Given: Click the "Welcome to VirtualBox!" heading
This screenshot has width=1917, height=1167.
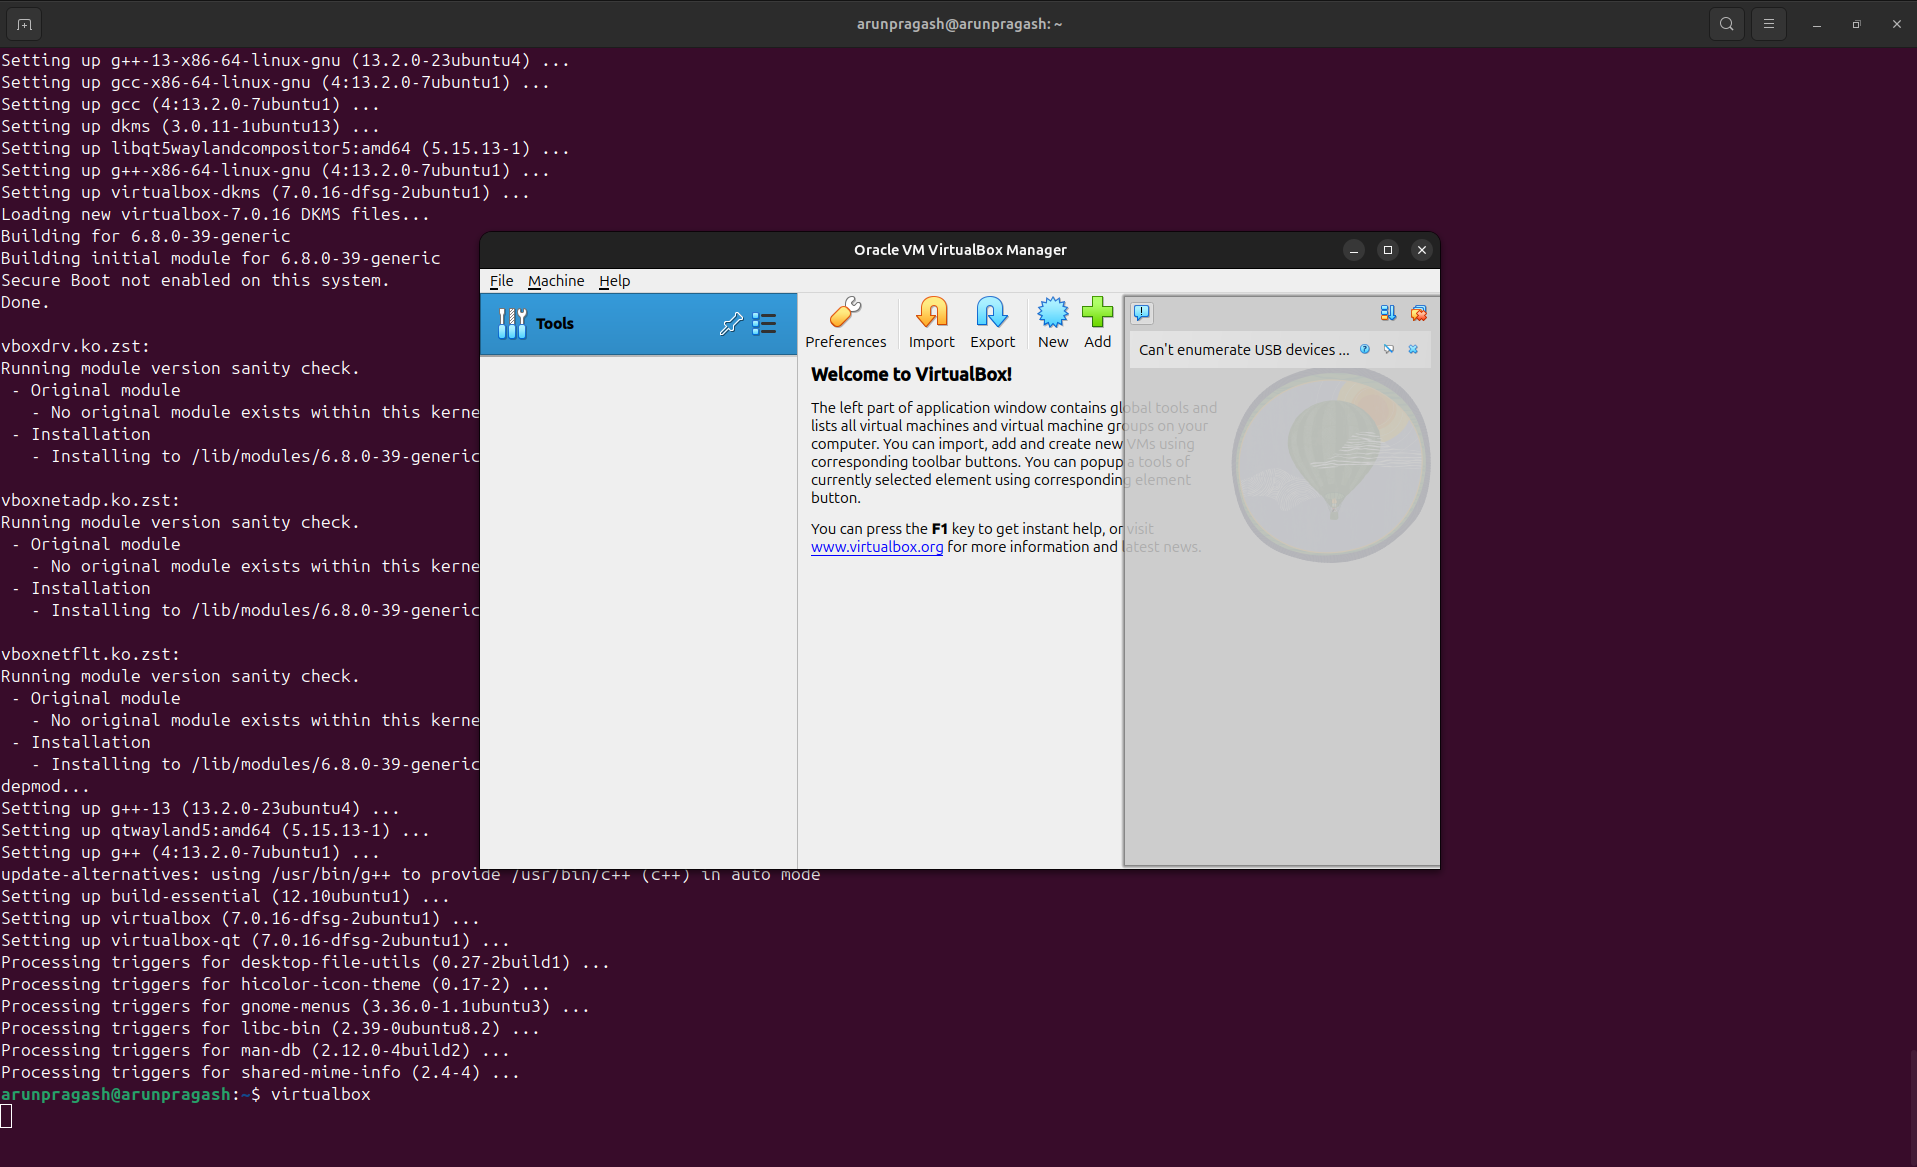Looking at the screenshot, I should tap(911, 374).
